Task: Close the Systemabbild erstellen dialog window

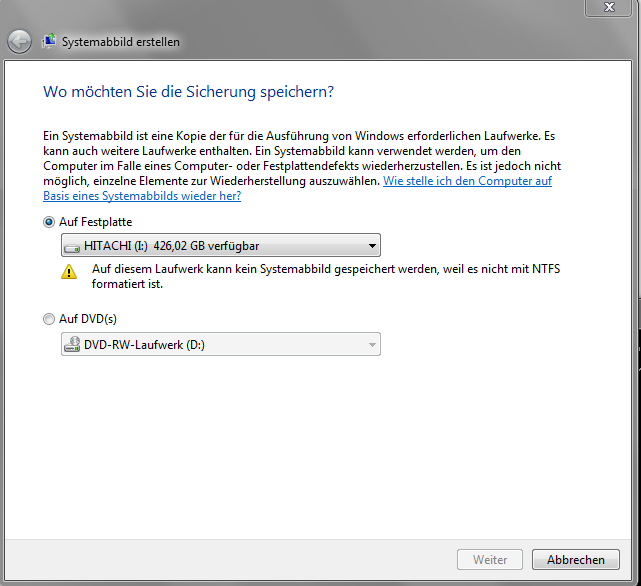Action: 608,7
